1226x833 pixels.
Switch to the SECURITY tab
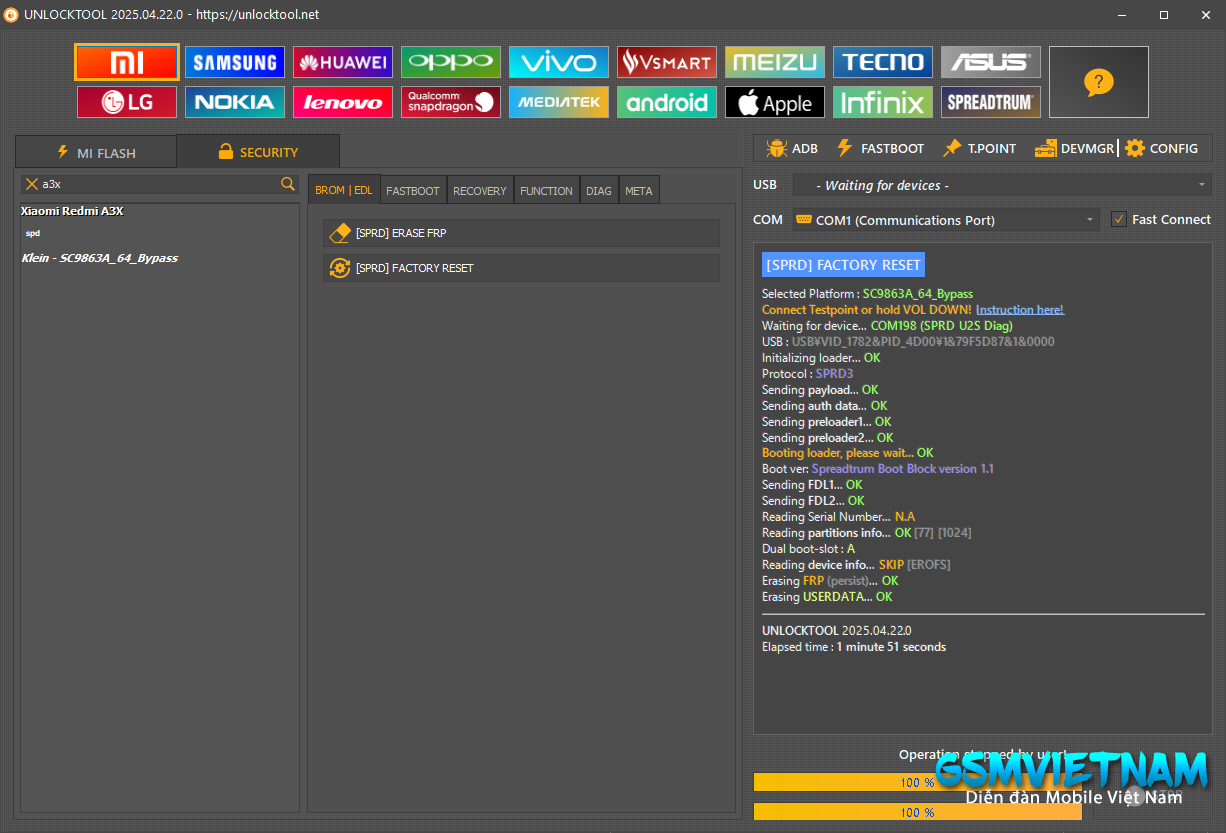pyautogui.click(x=258, y=152)
